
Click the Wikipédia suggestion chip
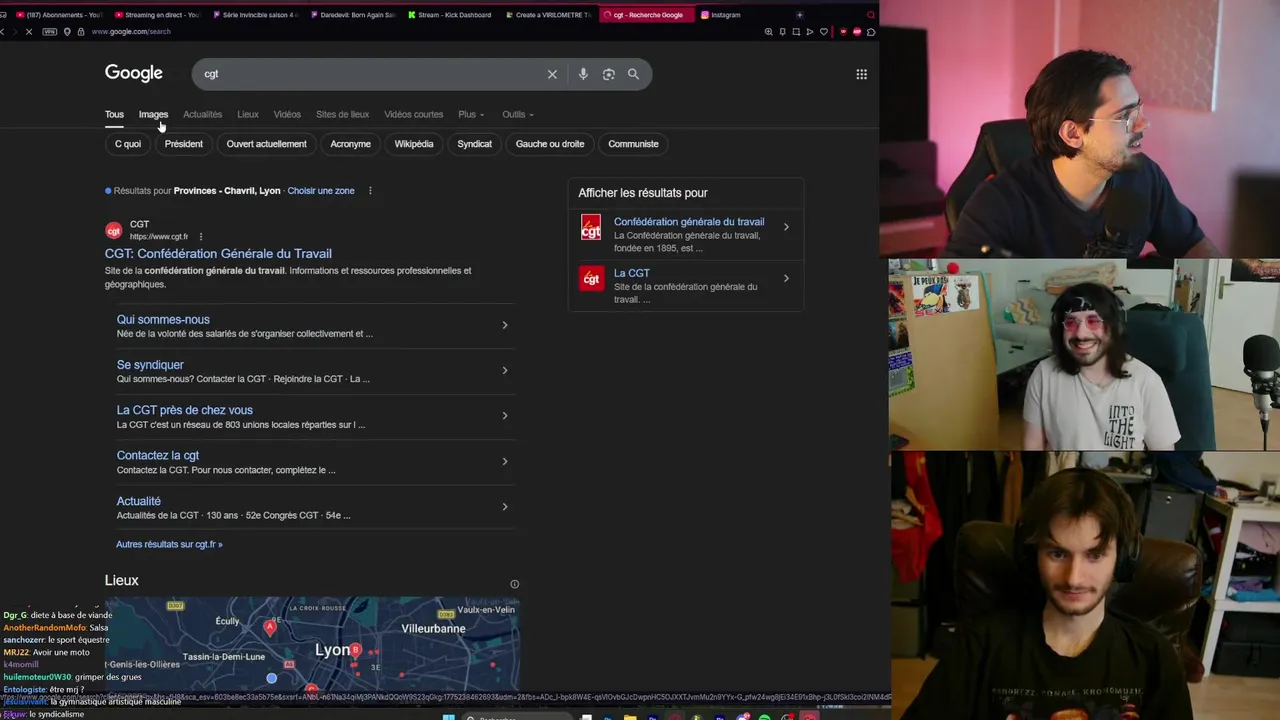click(x=414, y=144)
